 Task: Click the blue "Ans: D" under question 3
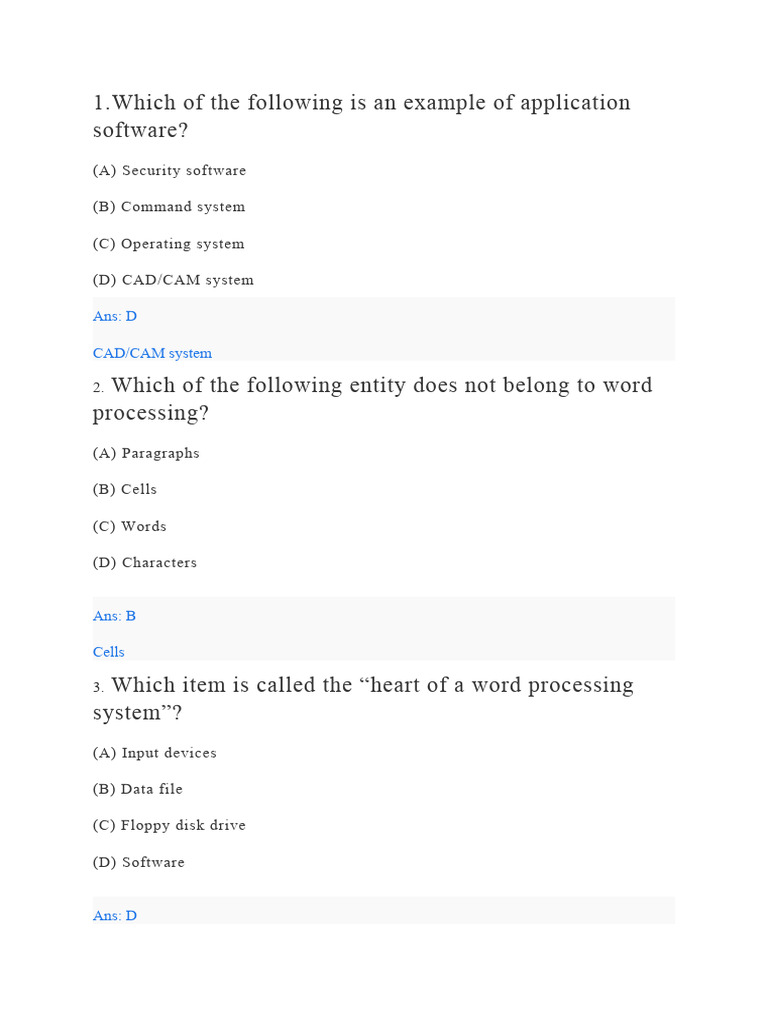coord(115,916)
